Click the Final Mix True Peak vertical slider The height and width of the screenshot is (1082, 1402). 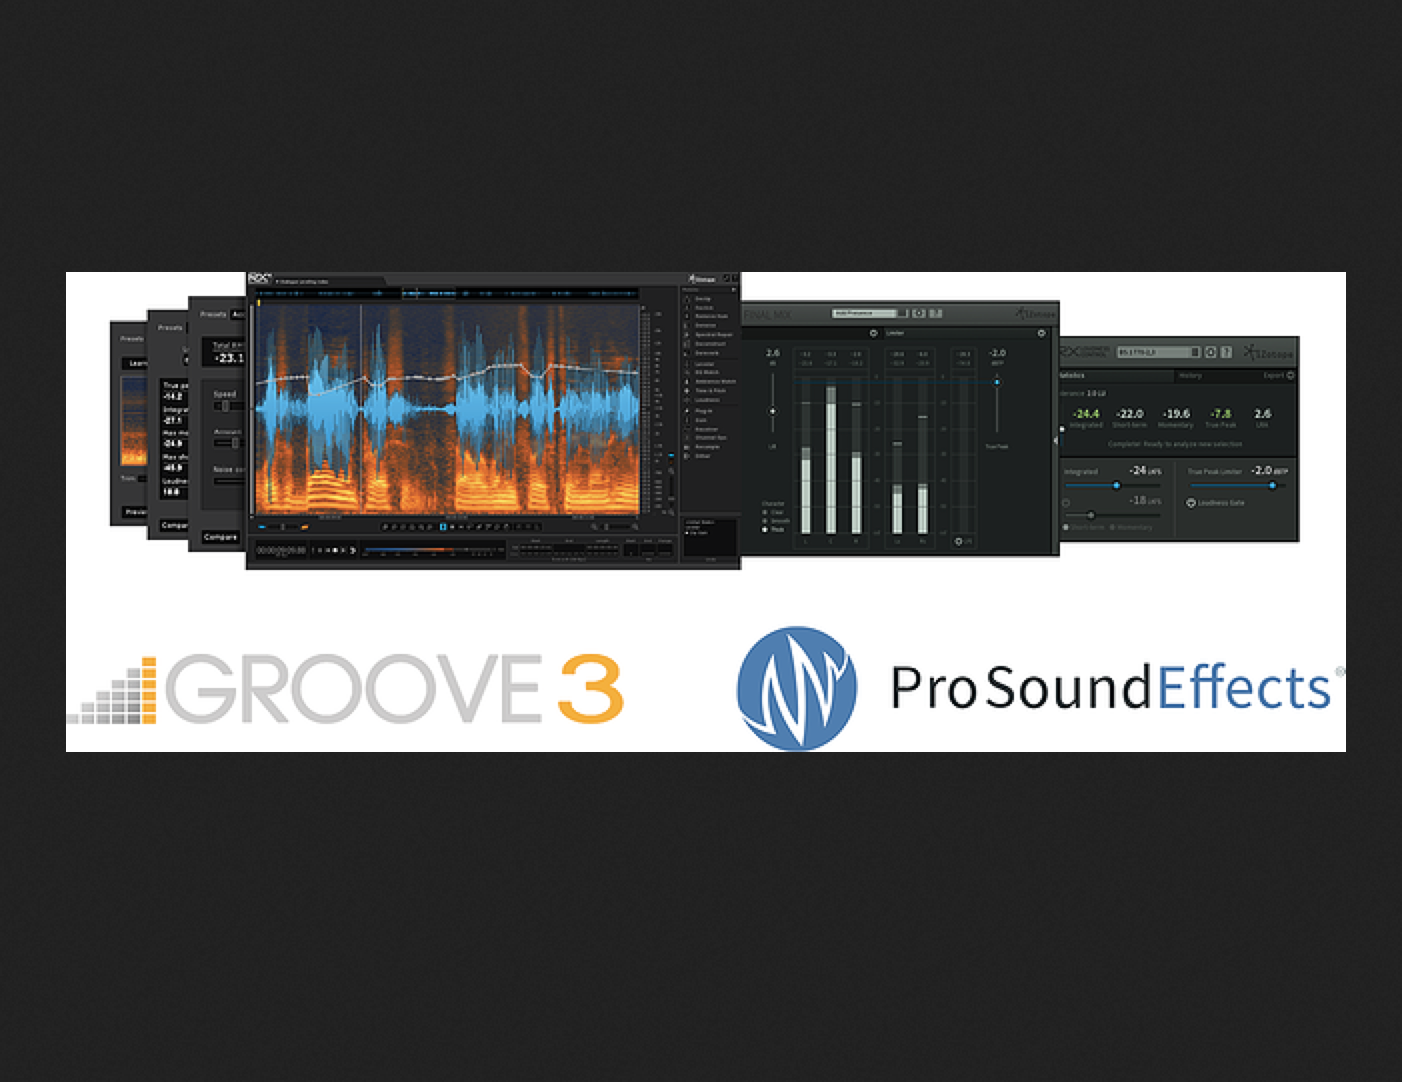(x=997, y=382)
